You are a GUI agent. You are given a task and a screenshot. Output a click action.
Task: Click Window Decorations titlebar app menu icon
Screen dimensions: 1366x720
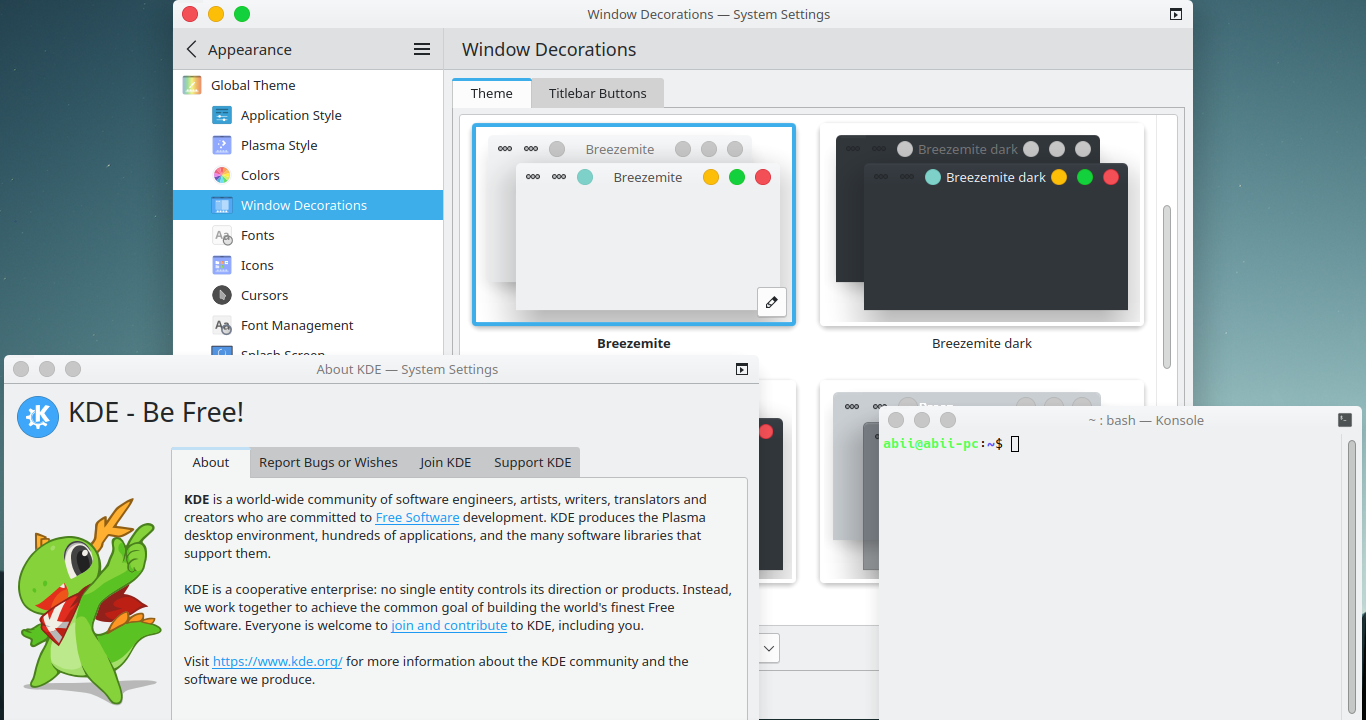[x=1176, y=14]
